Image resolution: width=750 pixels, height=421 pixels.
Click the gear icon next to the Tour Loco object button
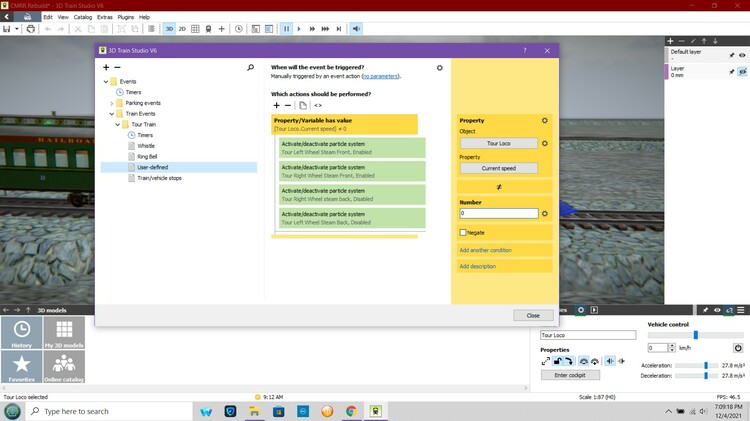[x=545, y=144]
